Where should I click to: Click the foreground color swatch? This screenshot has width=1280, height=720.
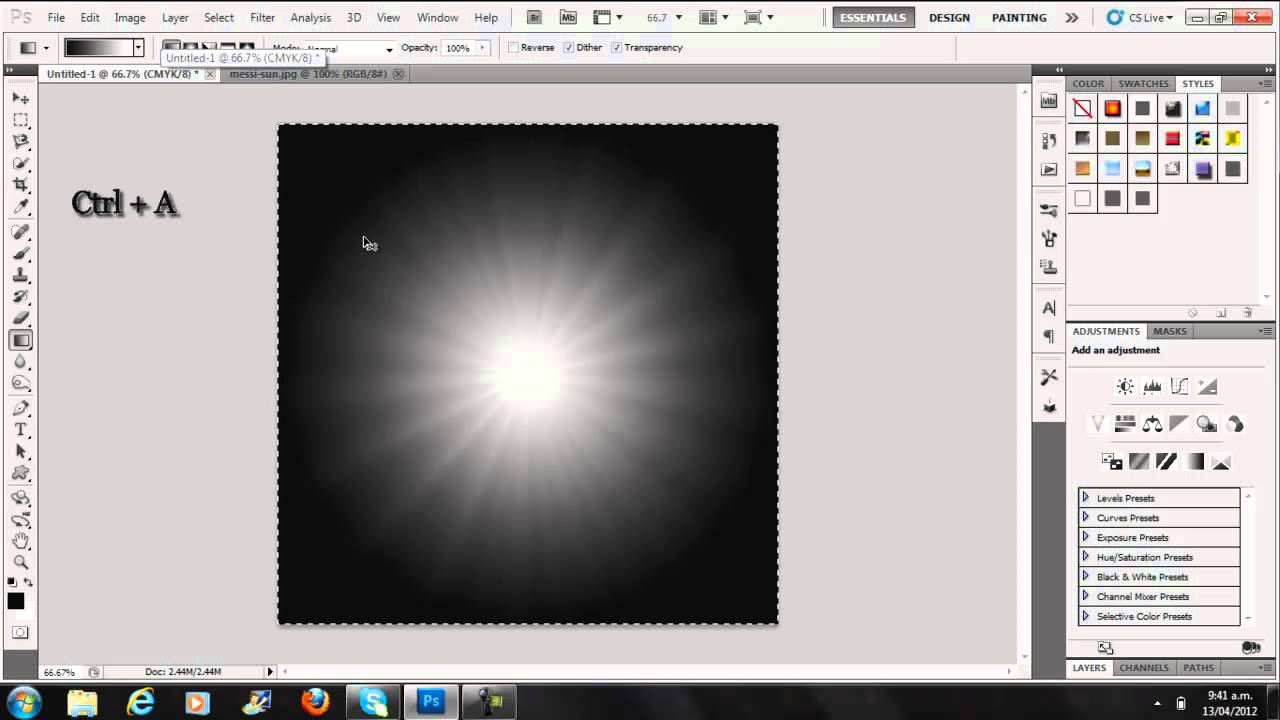pos(16,601)
